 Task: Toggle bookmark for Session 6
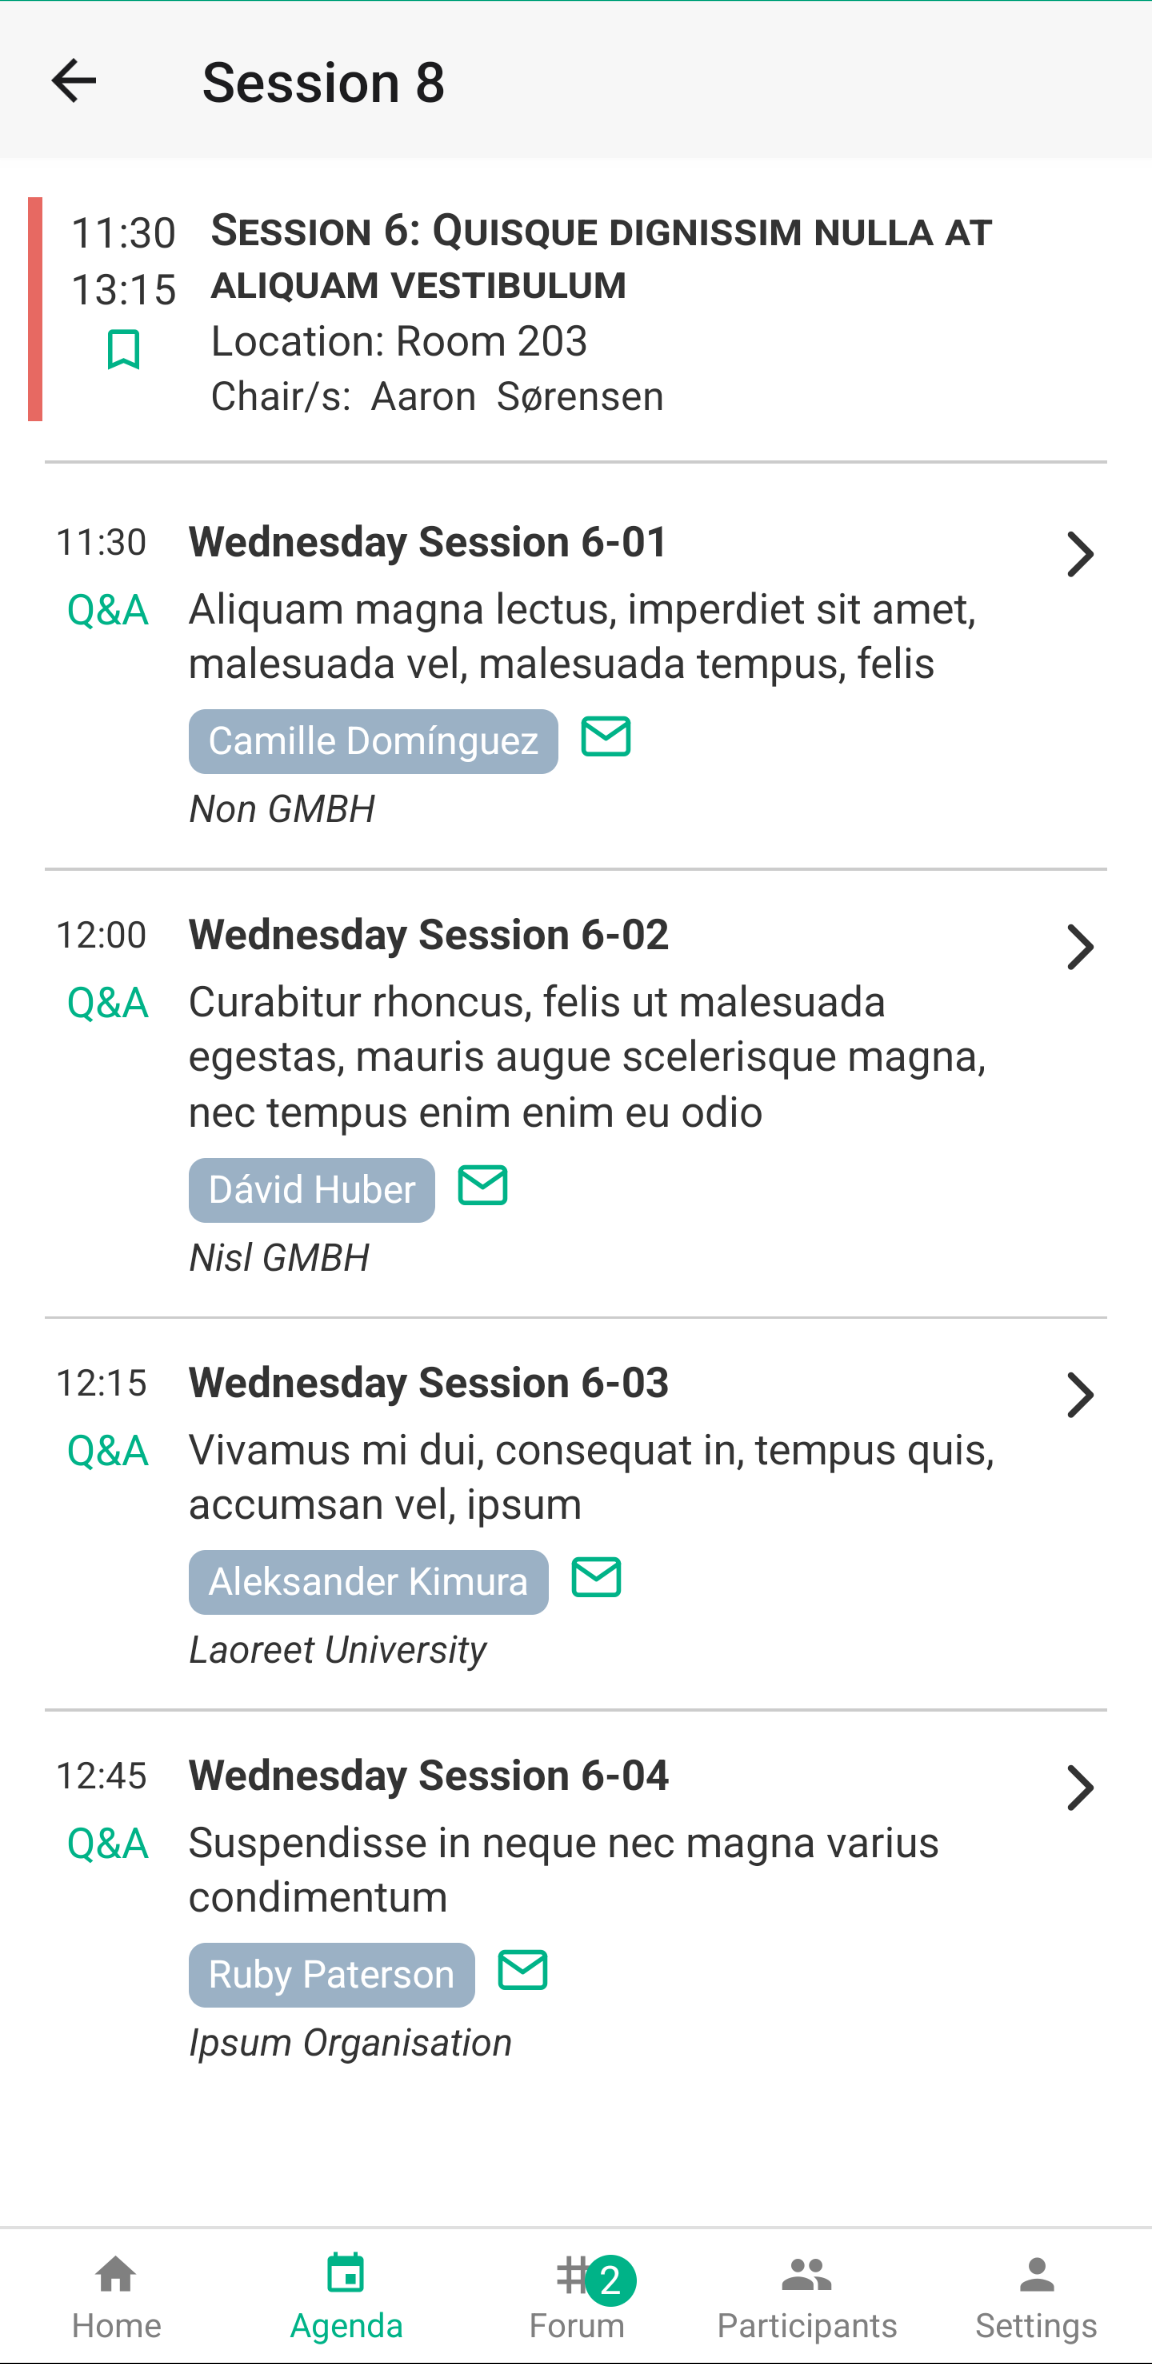tap(123, 349)
